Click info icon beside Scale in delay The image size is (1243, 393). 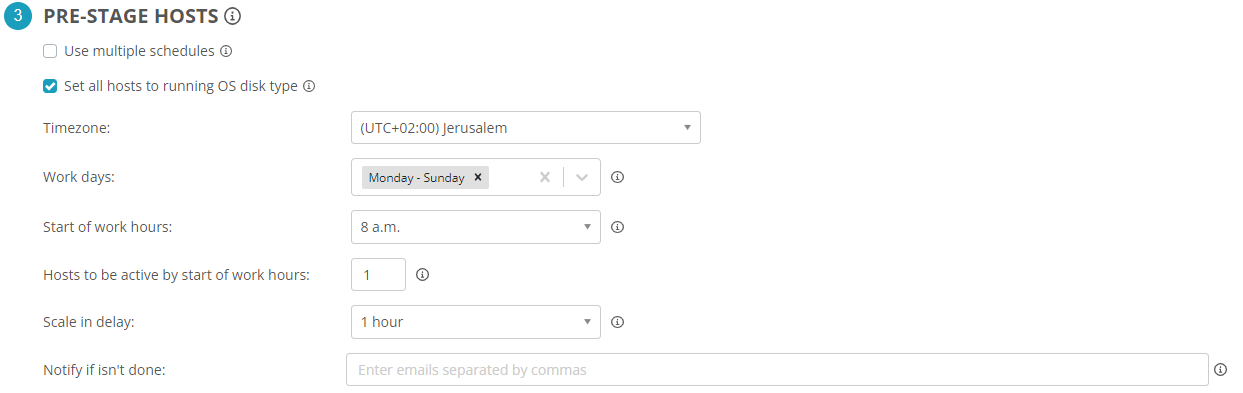coord(617,322)
